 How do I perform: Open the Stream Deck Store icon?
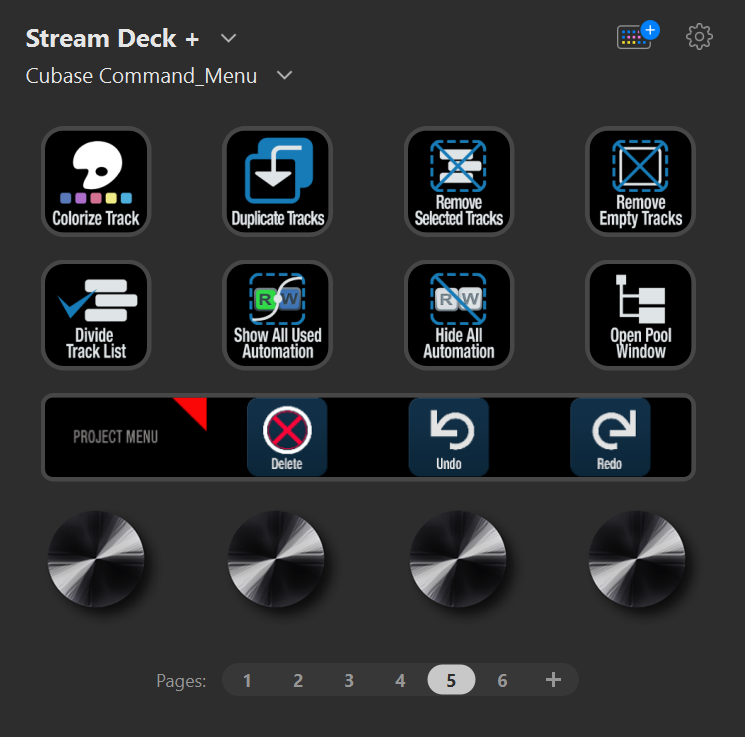tap(637, 35)
